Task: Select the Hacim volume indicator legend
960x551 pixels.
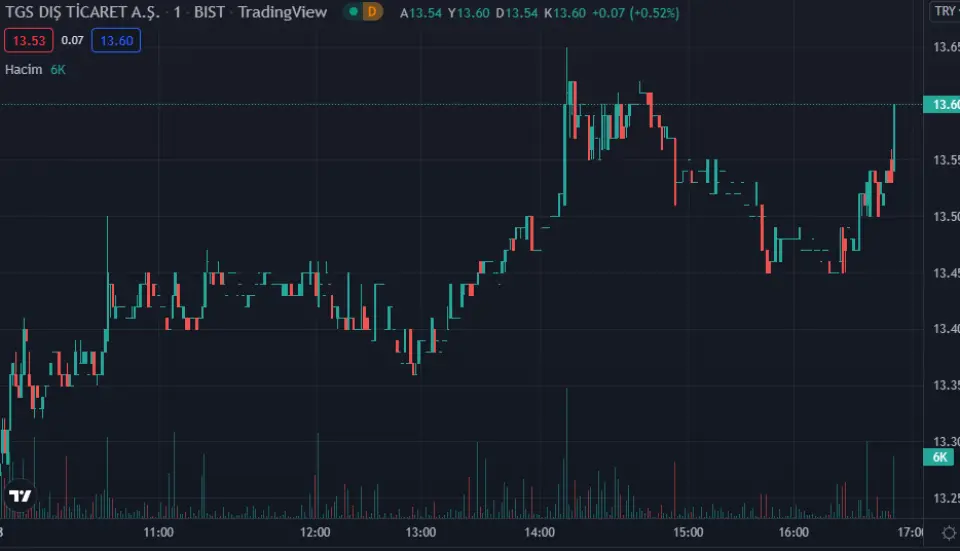Action: (24, 69)
